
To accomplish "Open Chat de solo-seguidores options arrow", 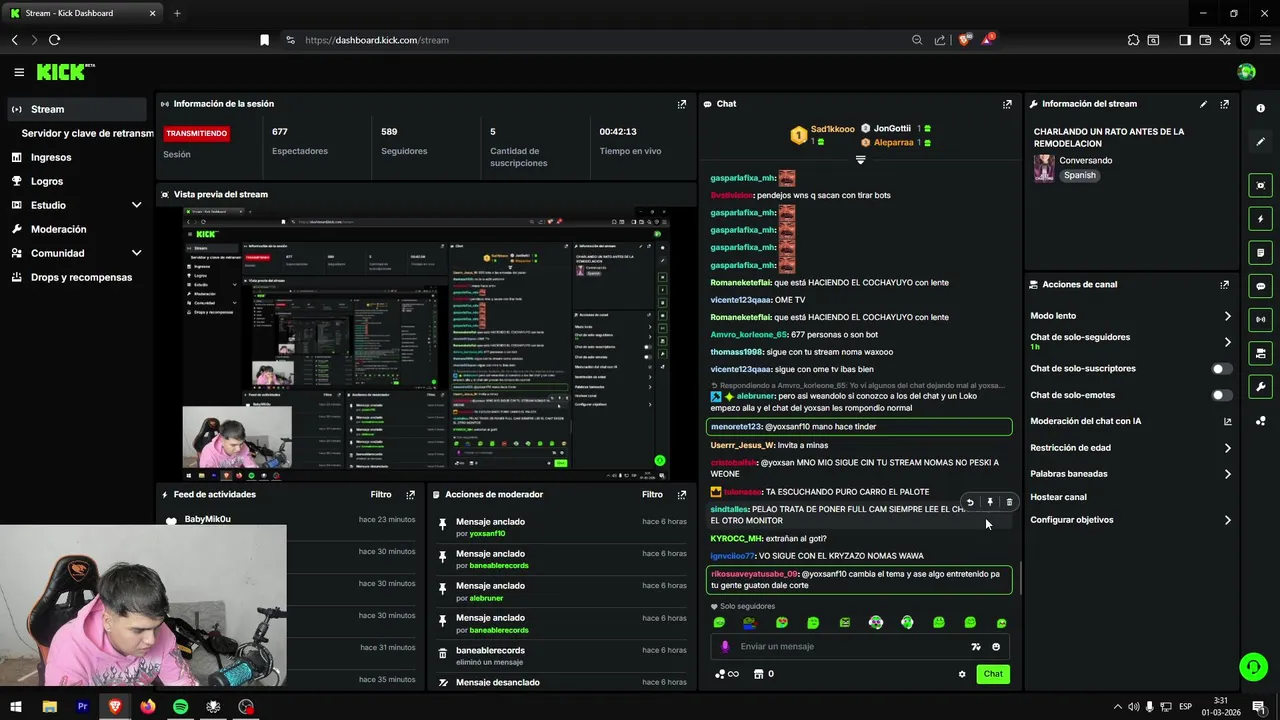I will (x=1227, y=342).
